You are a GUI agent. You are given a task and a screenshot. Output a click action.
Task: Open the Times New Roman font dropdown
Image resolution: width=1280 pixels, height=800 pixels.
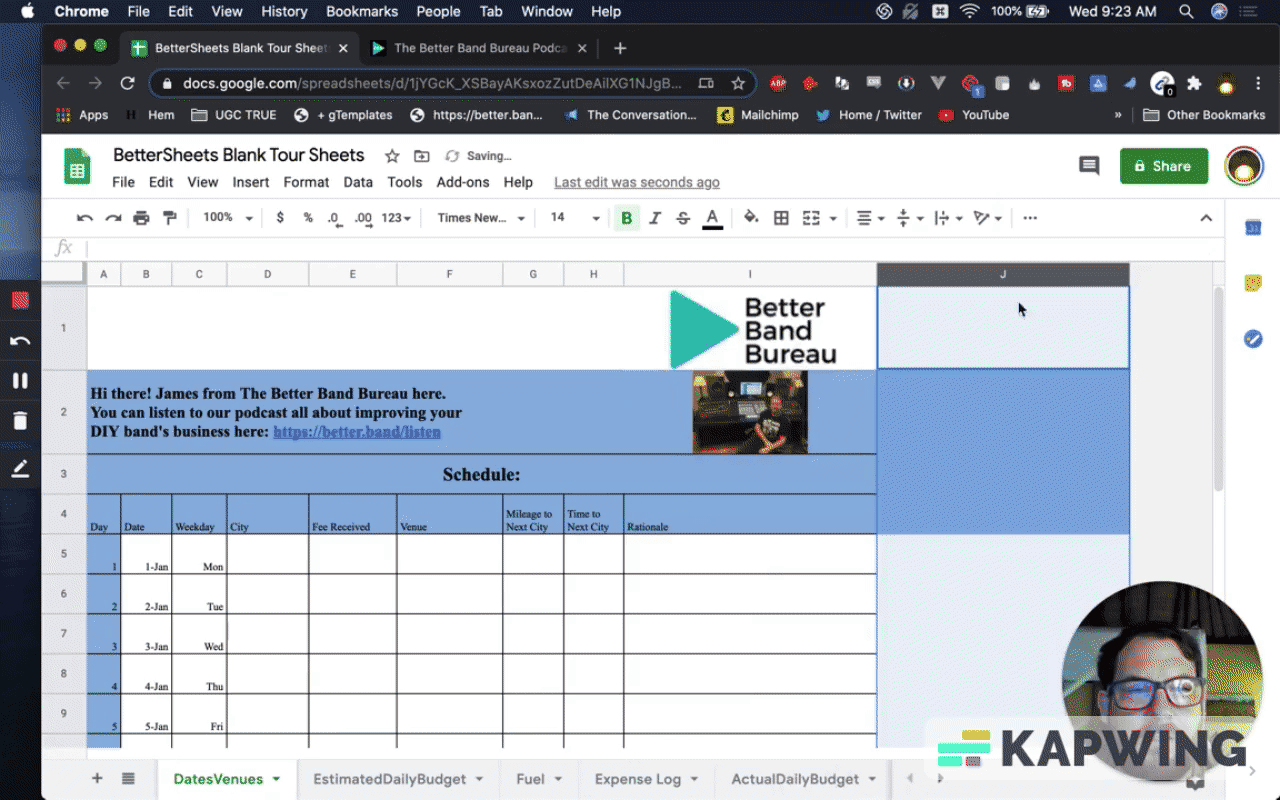pyautogui.click(x=481, y=218)
